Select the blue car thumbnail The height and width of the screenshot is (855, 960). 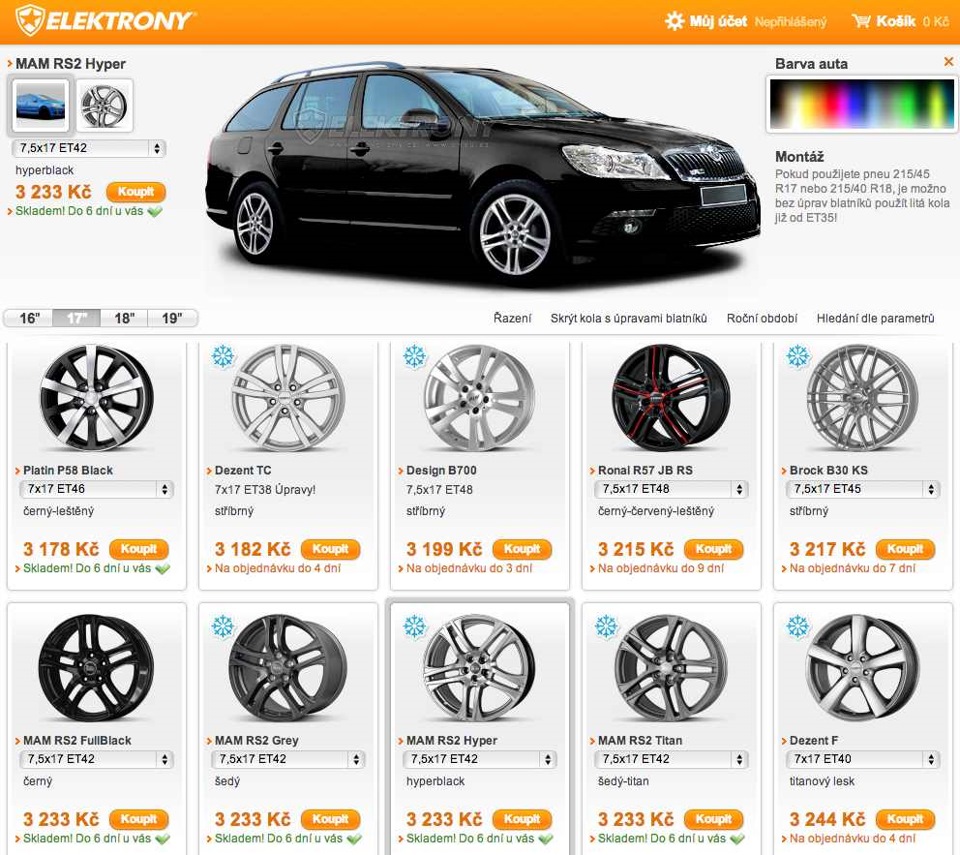tap(40, 105)
